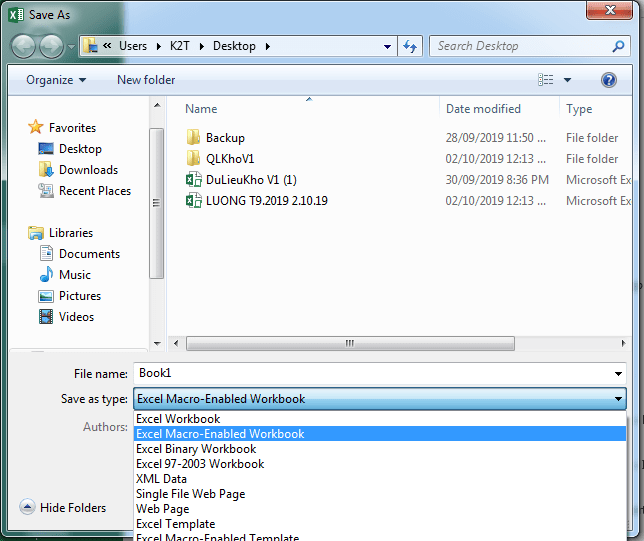Click the horizontal scrollbar thumb in file list
644x541 pixels.
(350, 343)
